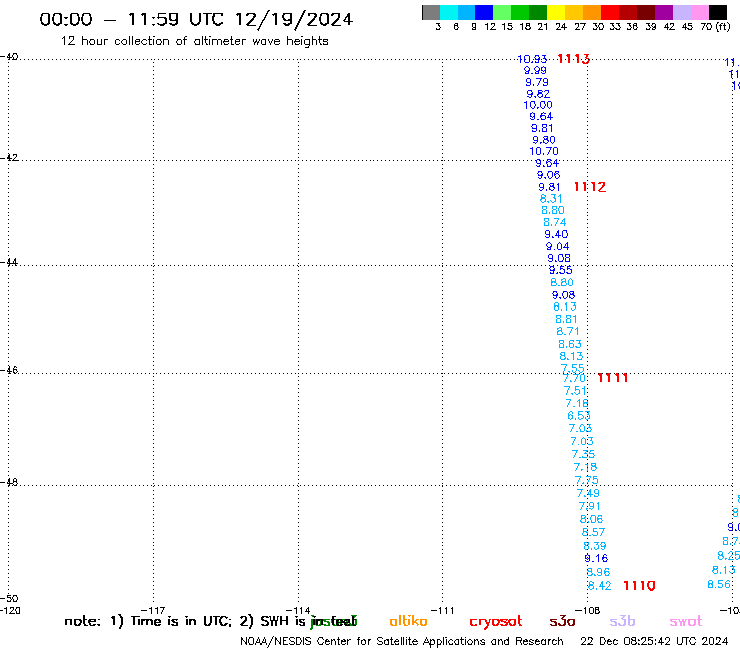Click the wave height value 8.96
Viewport: 740px width, 650px height.
(598, 572)
